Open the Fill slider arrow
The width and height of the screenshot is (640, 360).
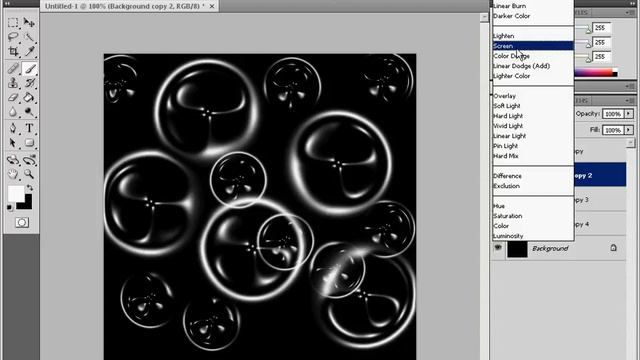coord(629,130)
